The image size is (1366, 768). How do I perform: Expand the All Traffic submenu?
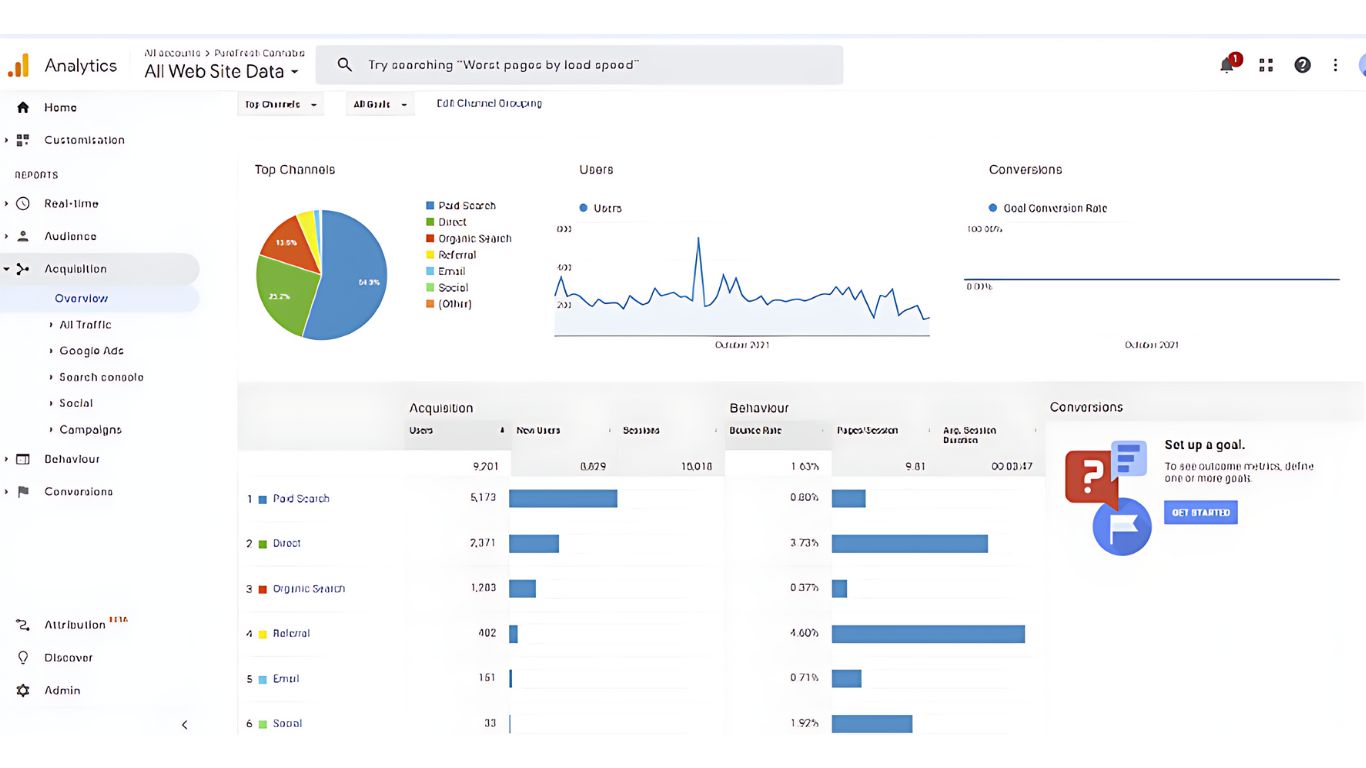pos(51,325)
